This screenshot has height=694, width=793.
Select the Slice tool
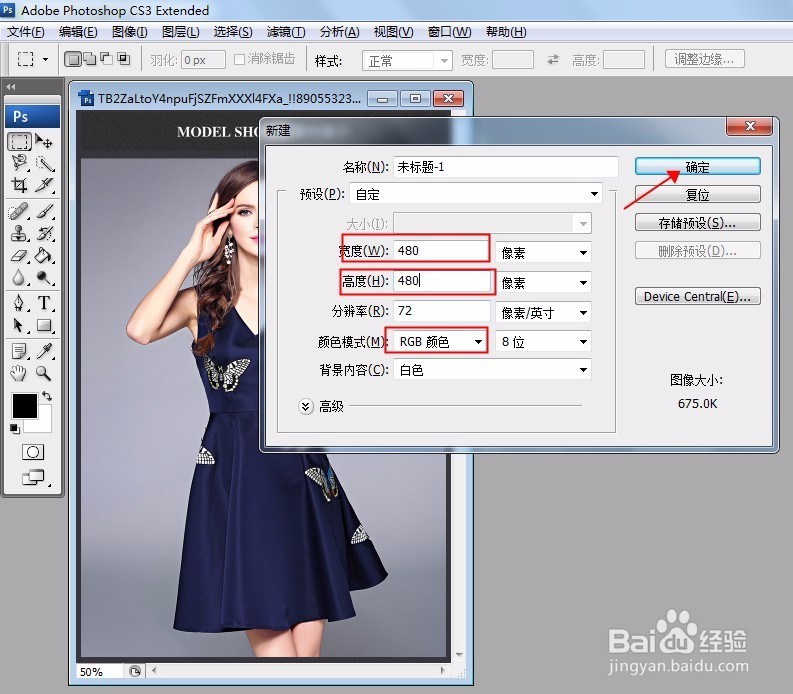coord(44,185)
